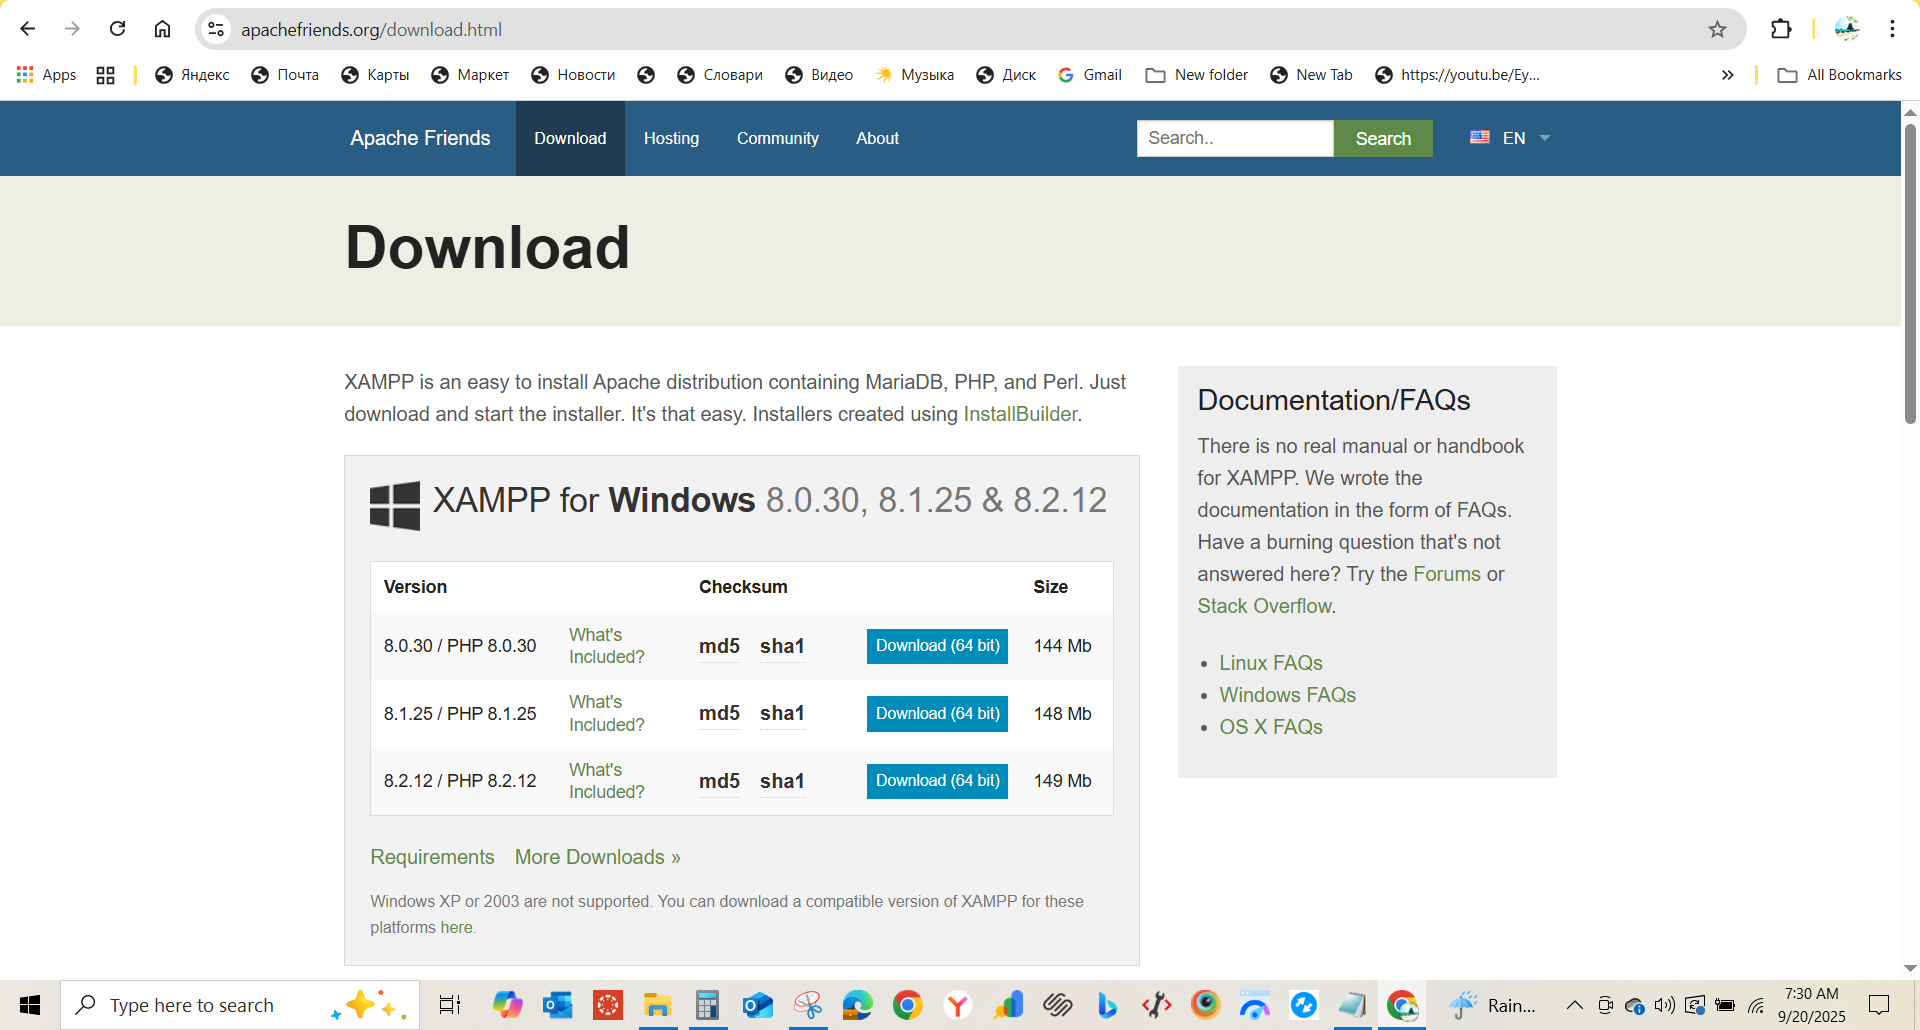
Task: Bookmark this page with the star icon
Action: 1718,29
